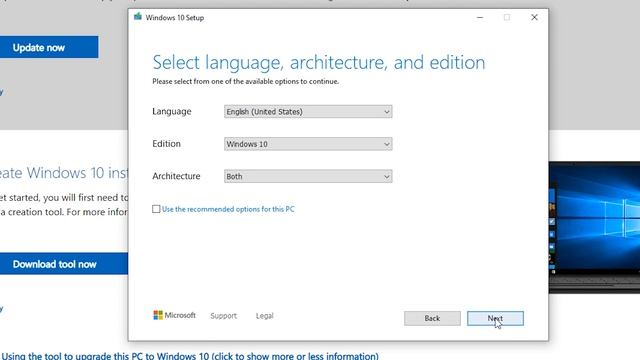Click 'Download tool now' on the web page

point(64,264)
